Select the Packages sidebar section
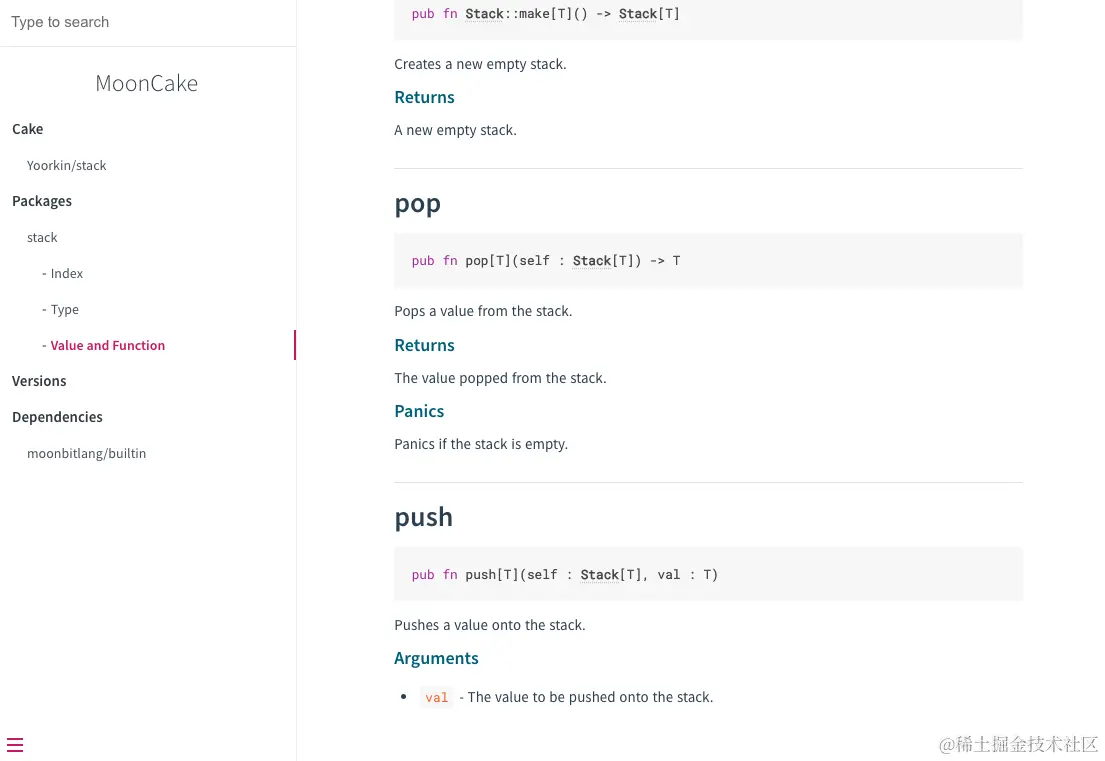 (42, 201)
